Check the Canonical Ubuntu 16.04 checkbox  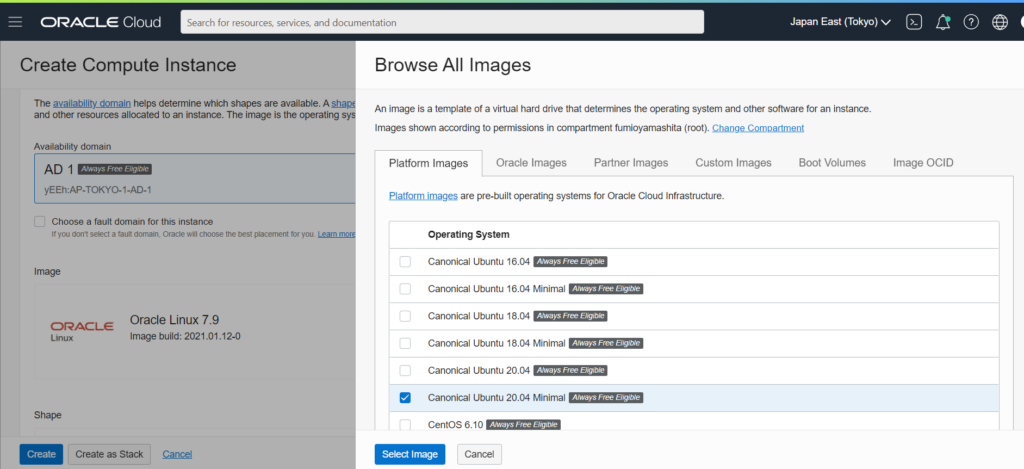click(405, 262)
